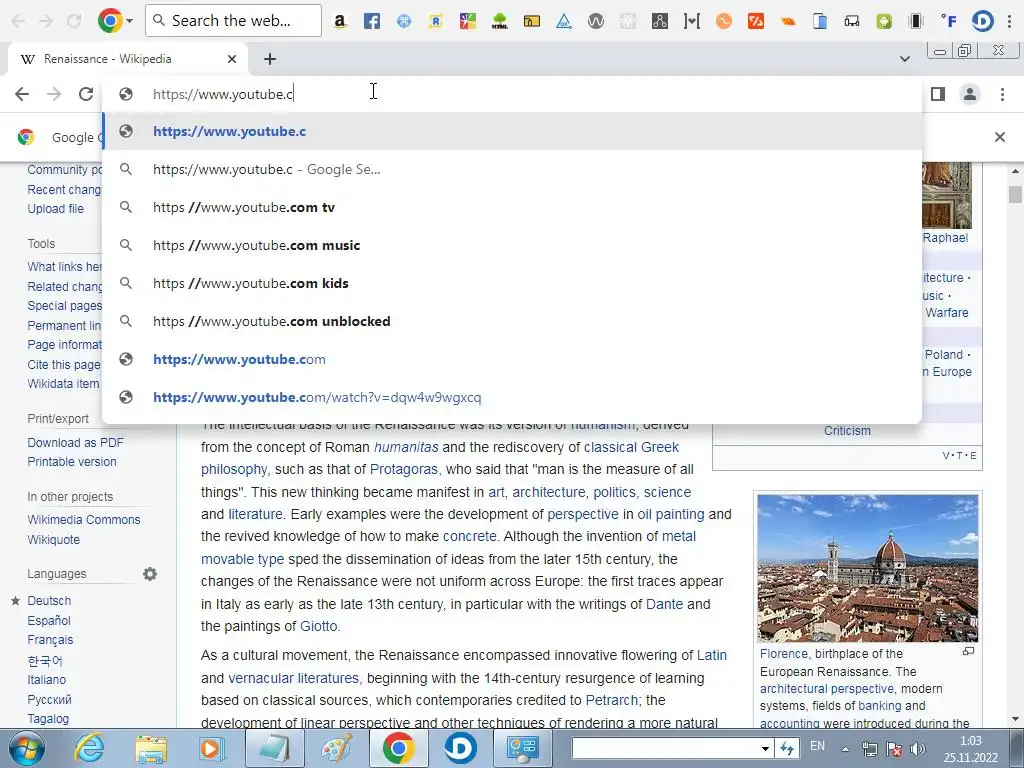Expand the taskbar address dropdown arrow
This screenshot has width=1024, height=768.
coord(765,749)
